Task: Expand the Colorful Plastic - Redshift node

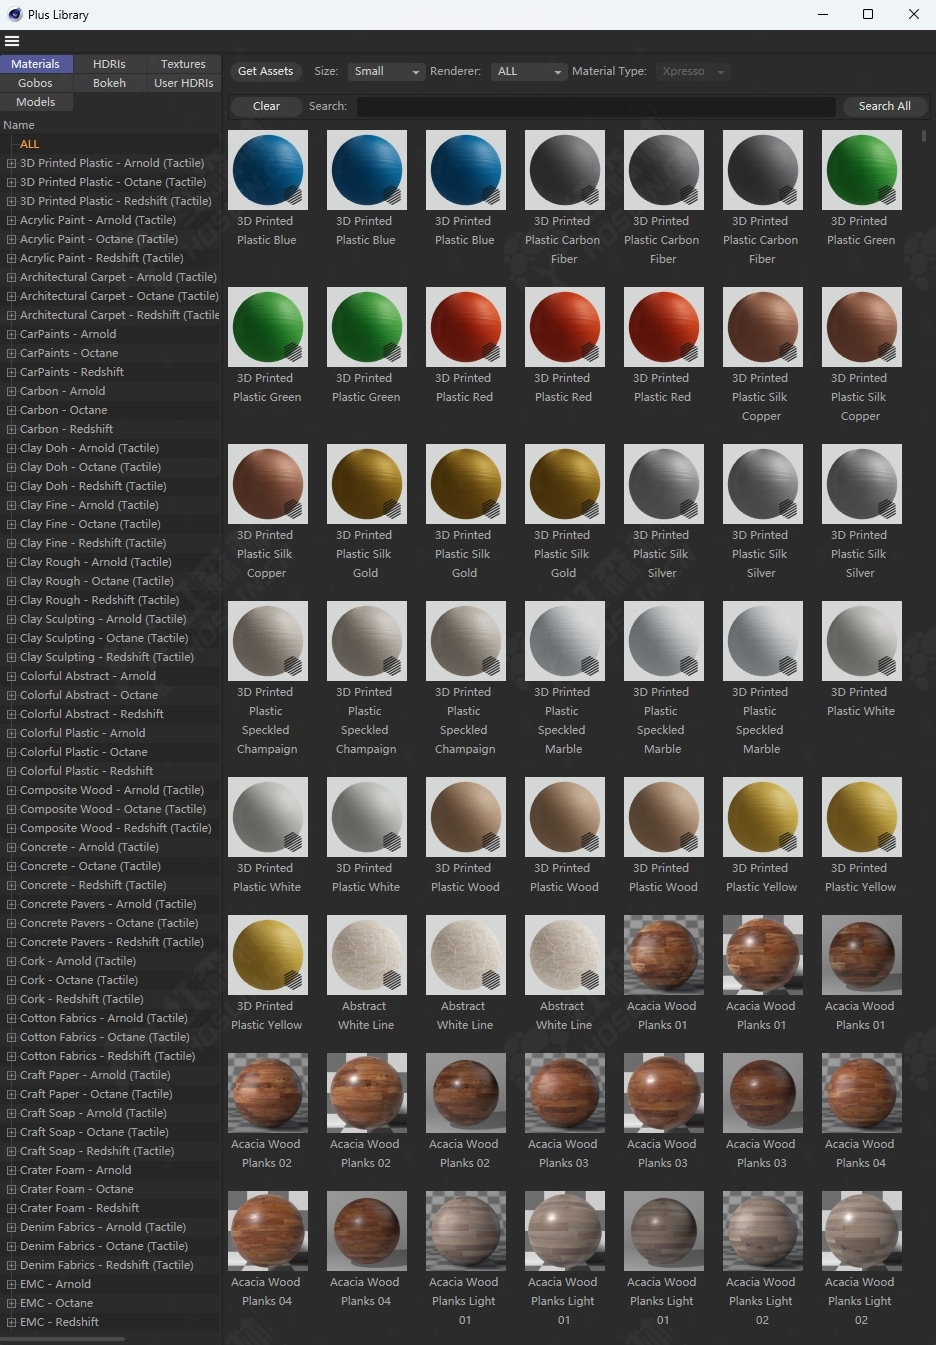Action: click(11, 771)
